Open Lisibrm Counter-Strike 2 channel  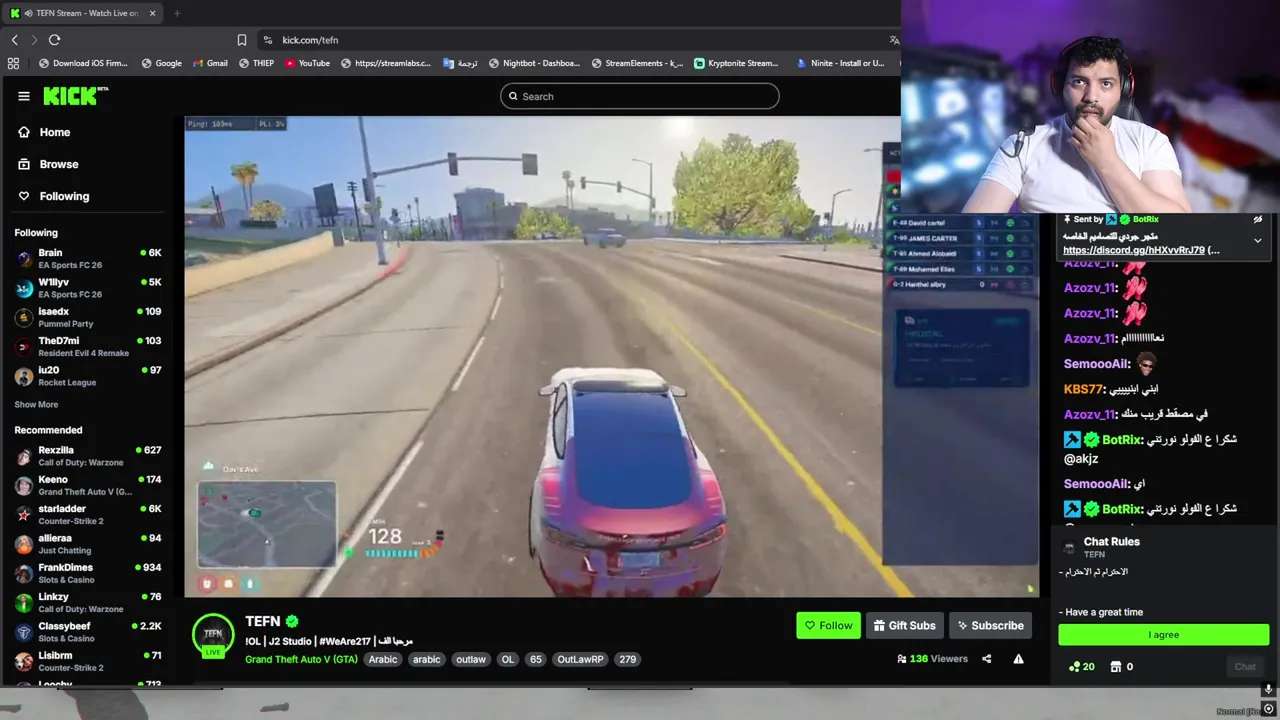point(88,661)
